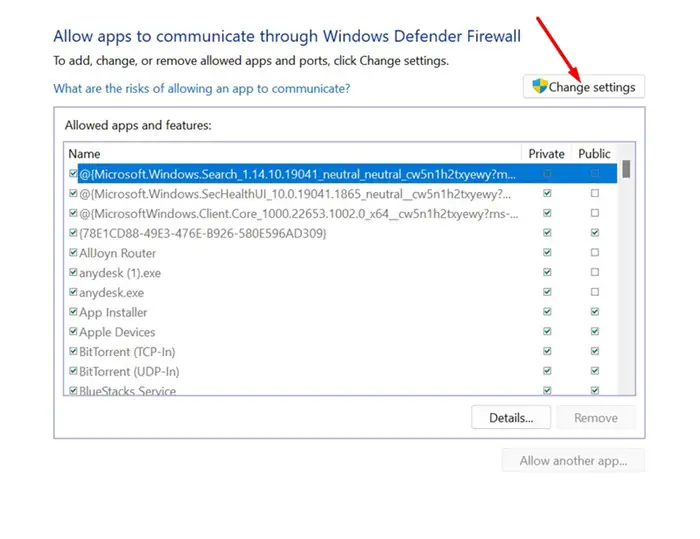Viewport: 700px width, 539px height.
Task: Click the Private column header
Action: click(x=546, y=154)
